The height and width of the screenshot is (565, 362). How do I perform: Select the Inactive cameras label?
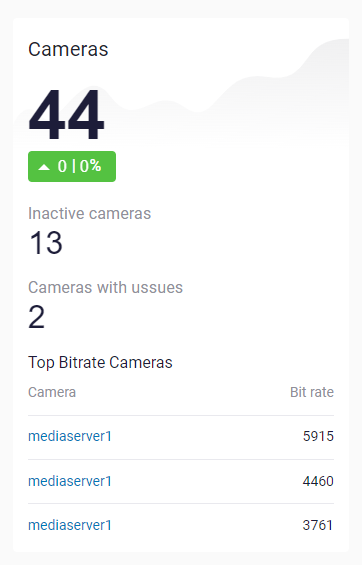89,213
